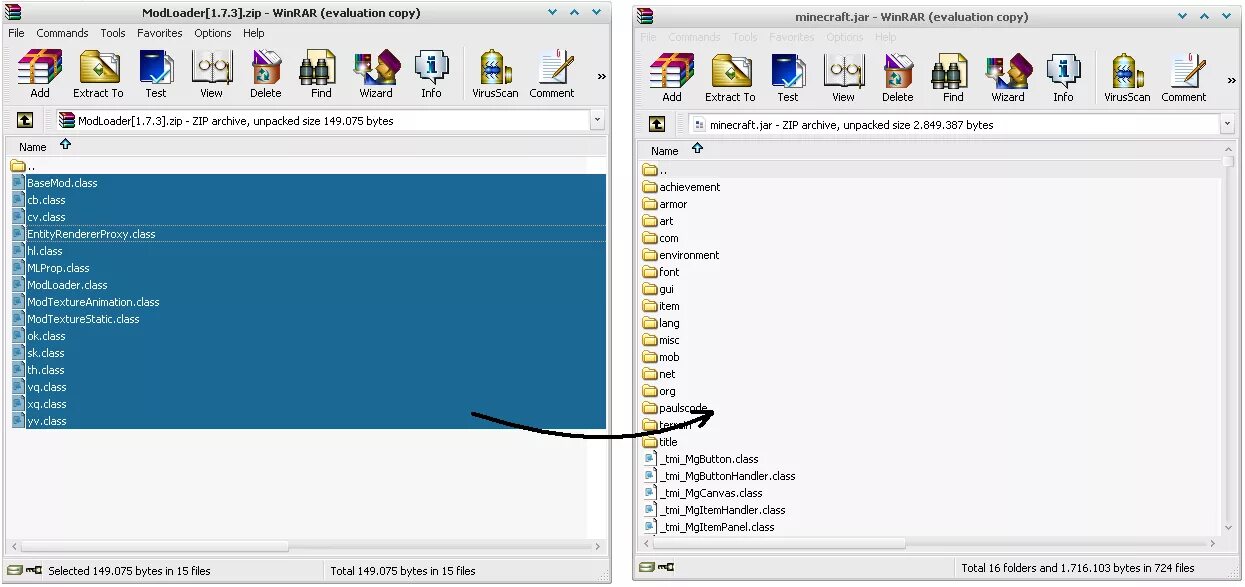
Task: Open Help menu in ModLoader window
Action: 254,33
